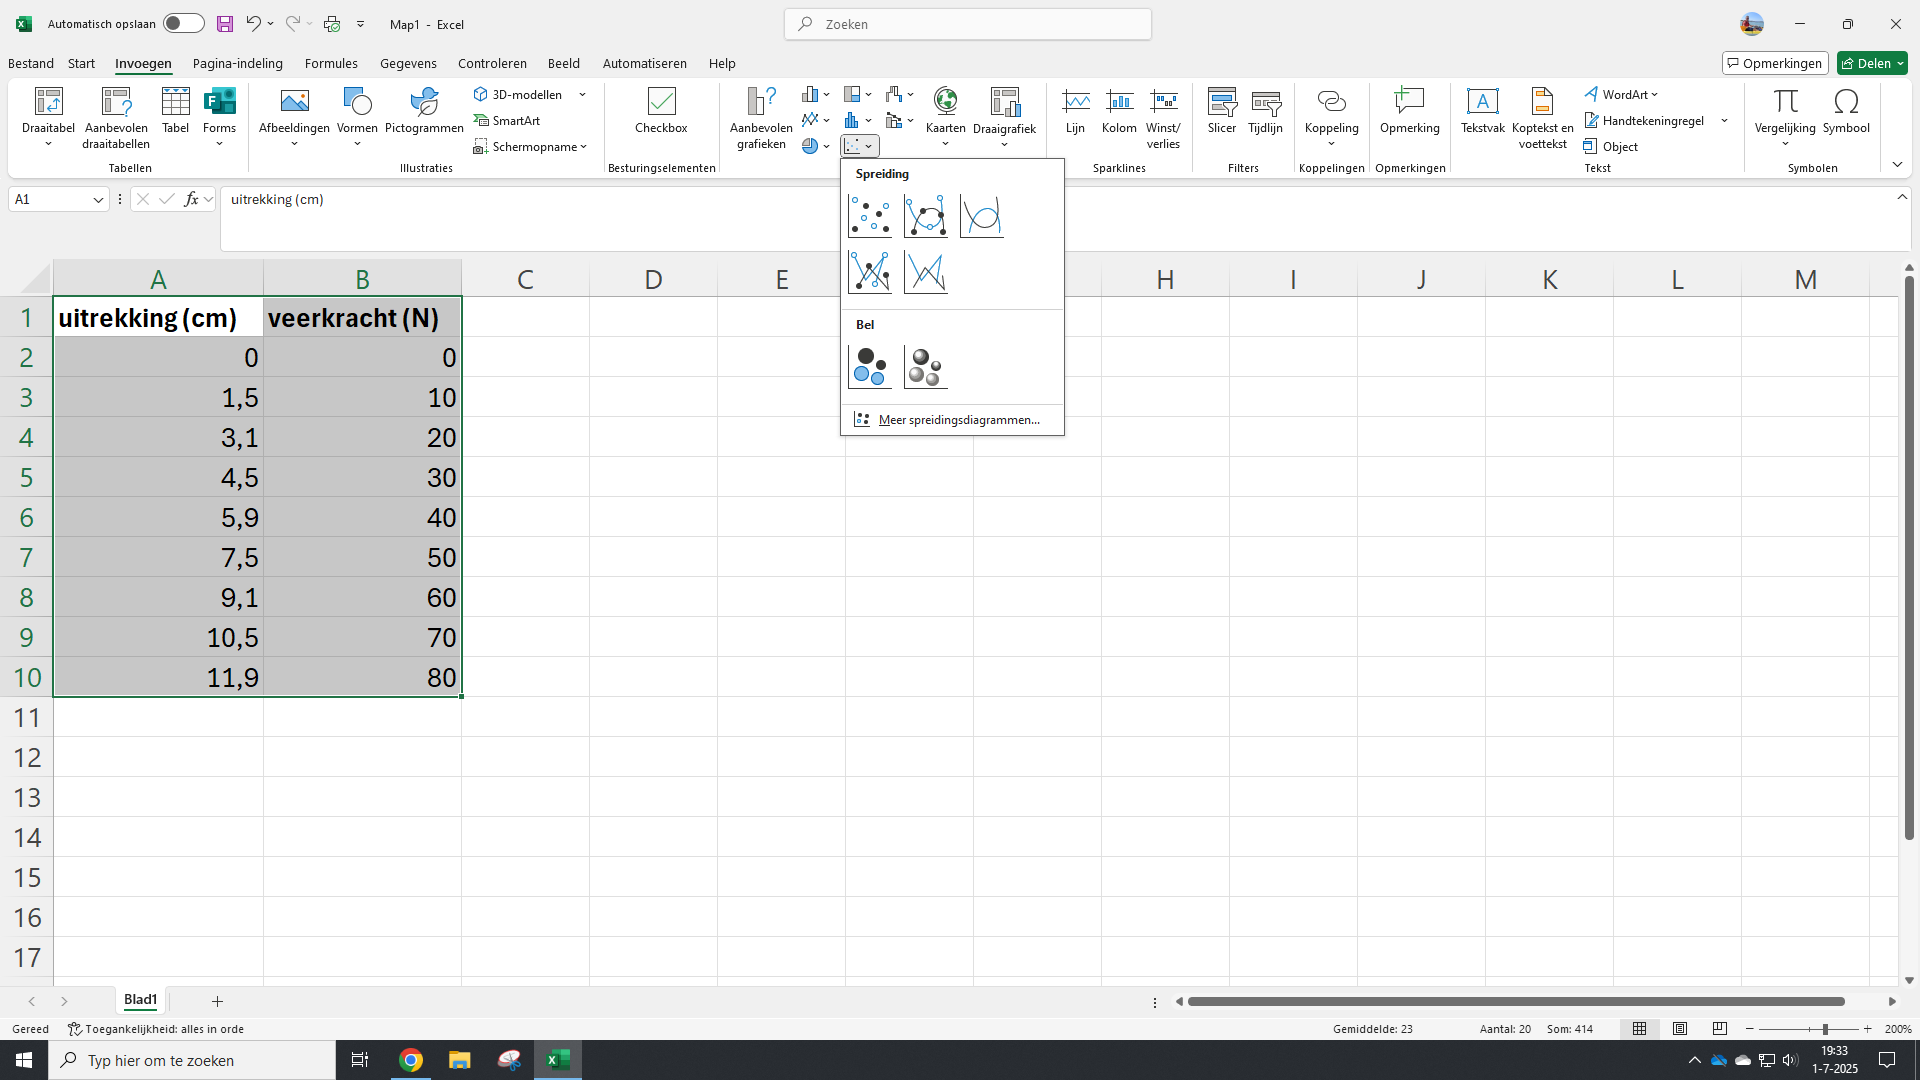The width and height of the screenshot is (1920, 1080).
Task: Insert a 2D bubble chart
Action: click(x=869, y=367)
